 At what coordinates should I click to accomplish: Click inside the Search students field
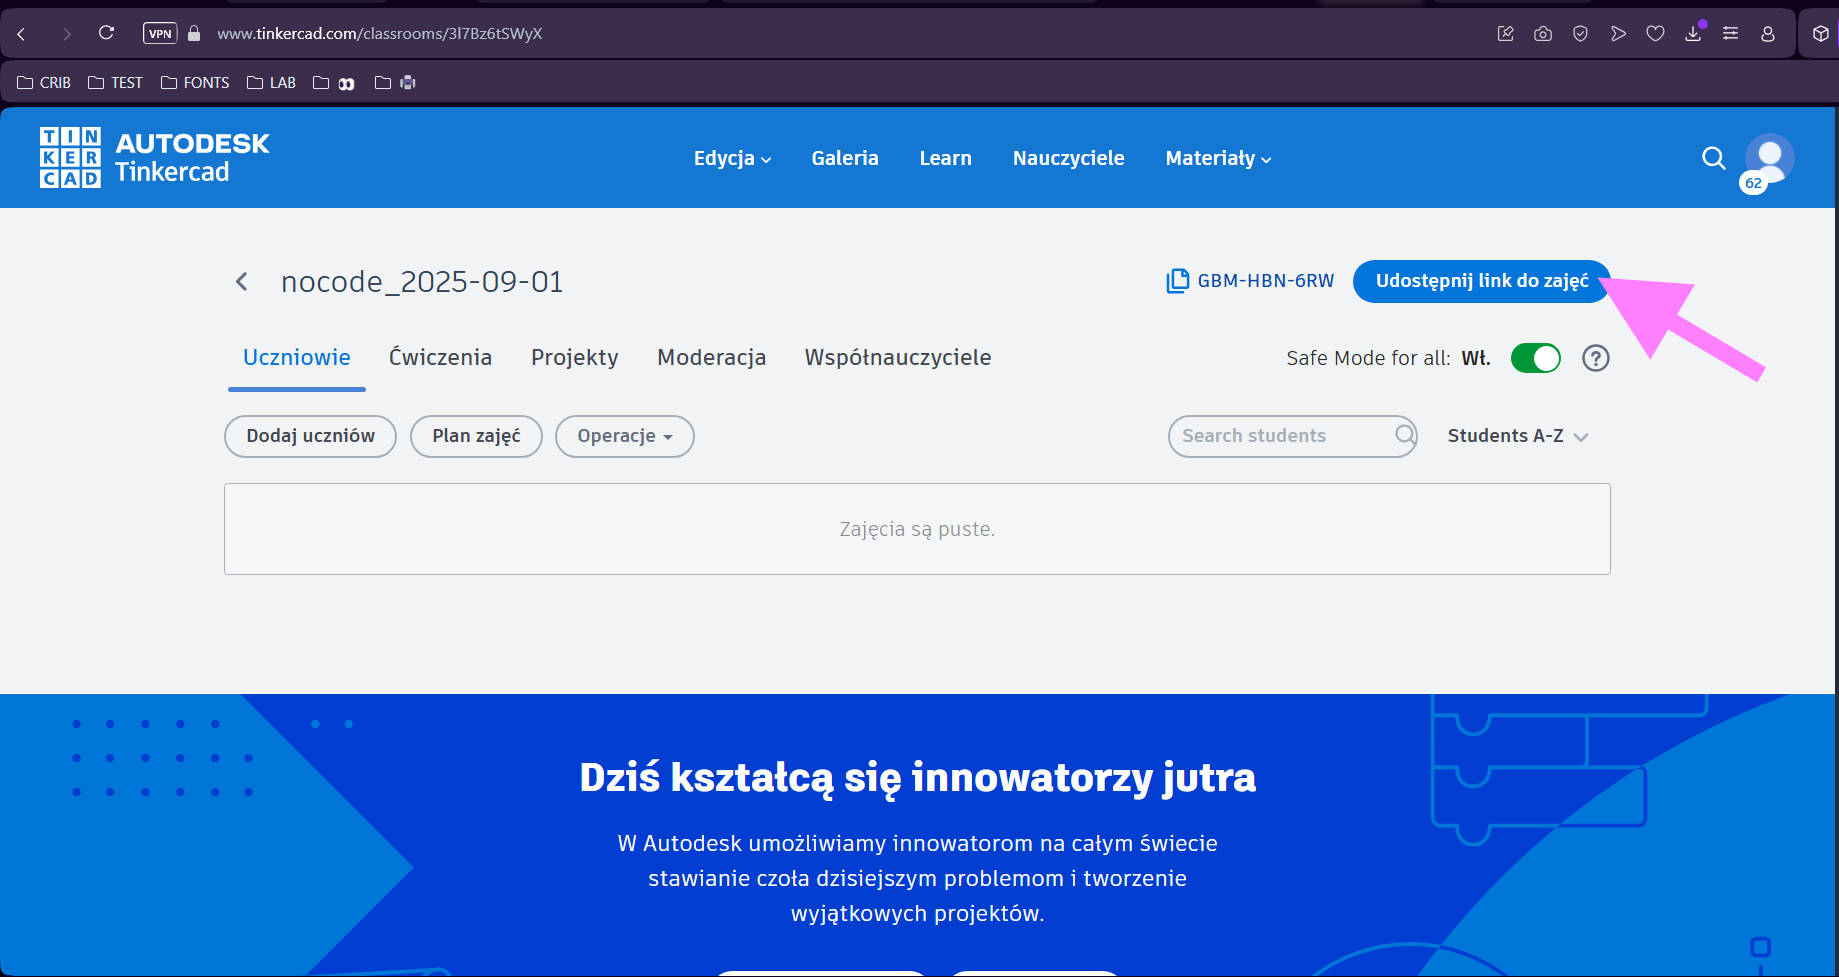click(x=1280, y=436)
